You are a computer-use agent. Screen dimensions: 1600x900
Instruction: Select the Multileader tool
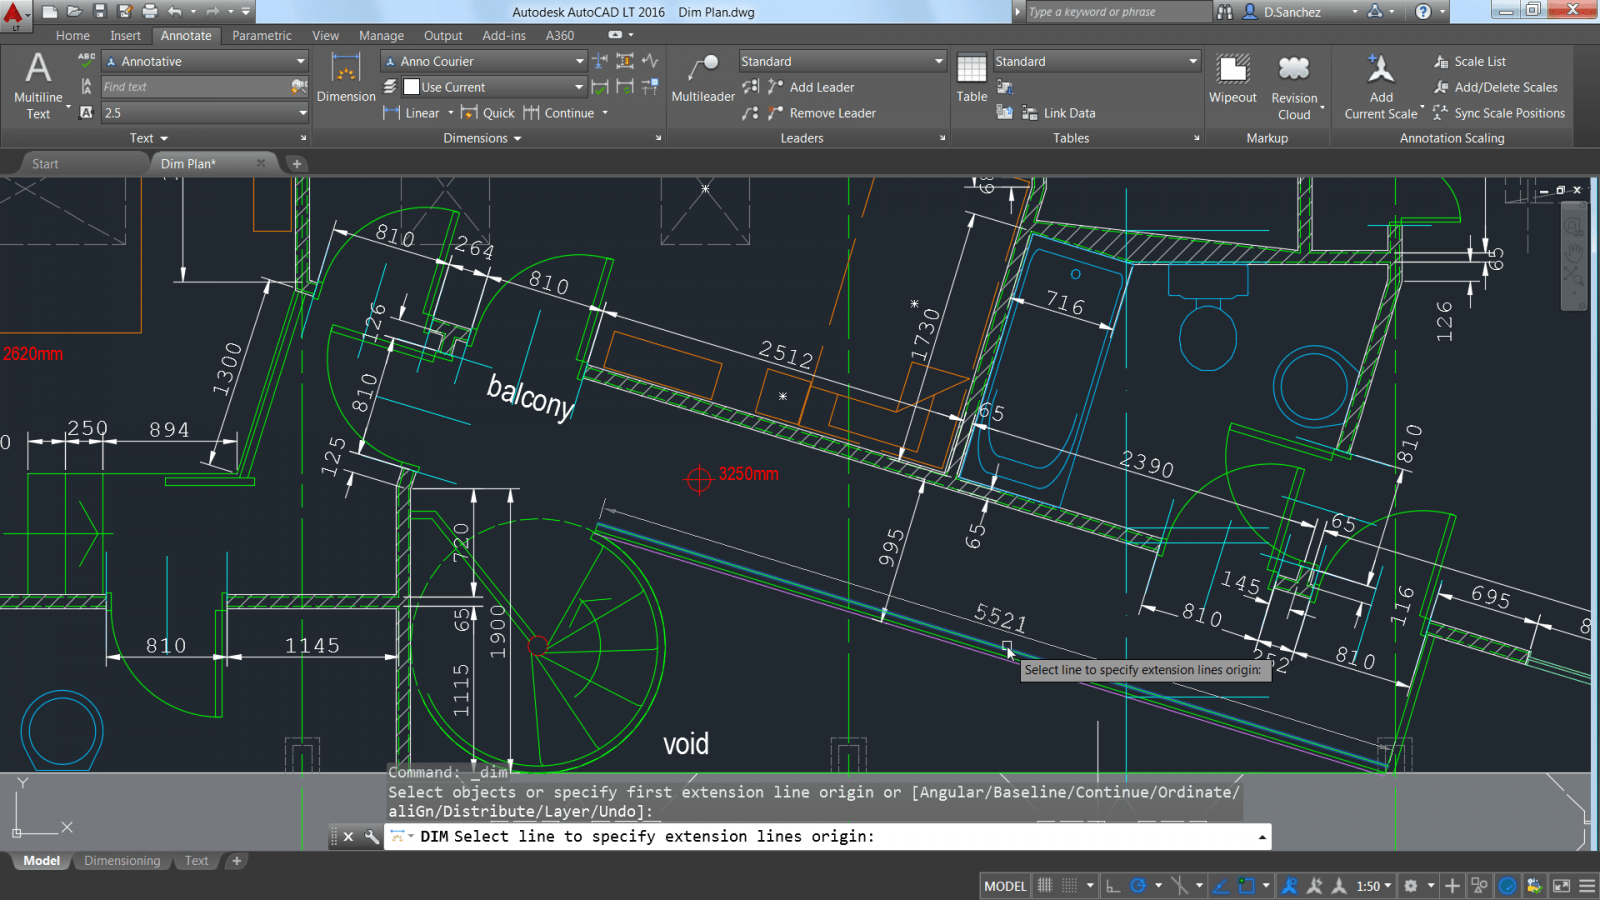click(703, 80)
